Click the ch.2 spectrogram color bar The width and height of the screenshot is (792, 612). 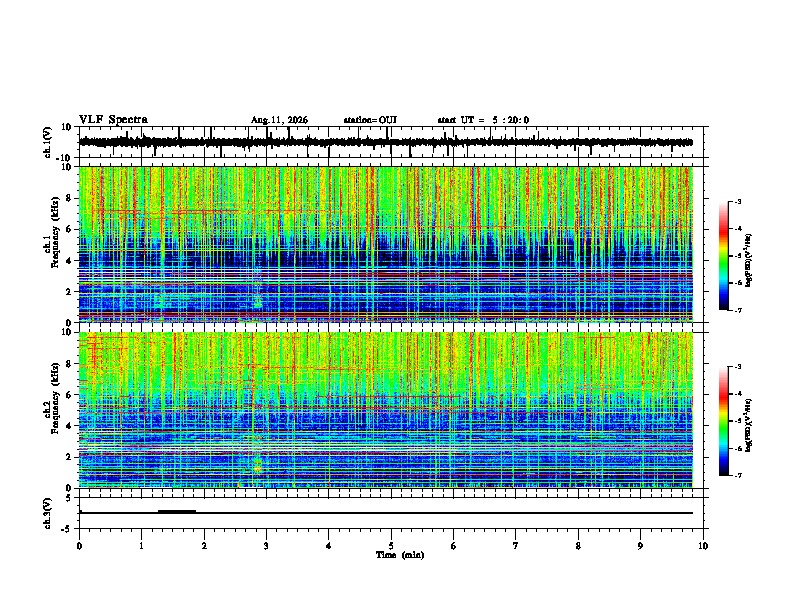pos(724,421)
